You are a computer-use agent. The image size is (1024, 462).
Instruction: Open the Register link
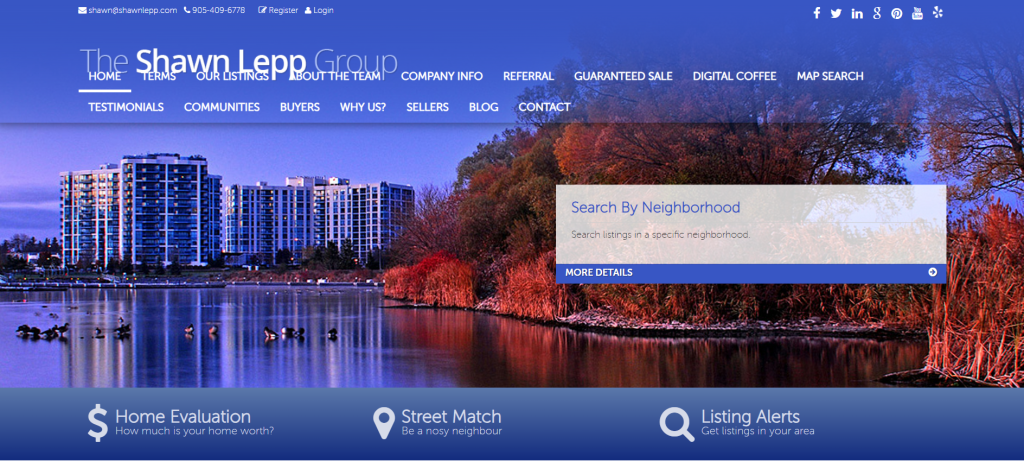(x=283, y=10)
